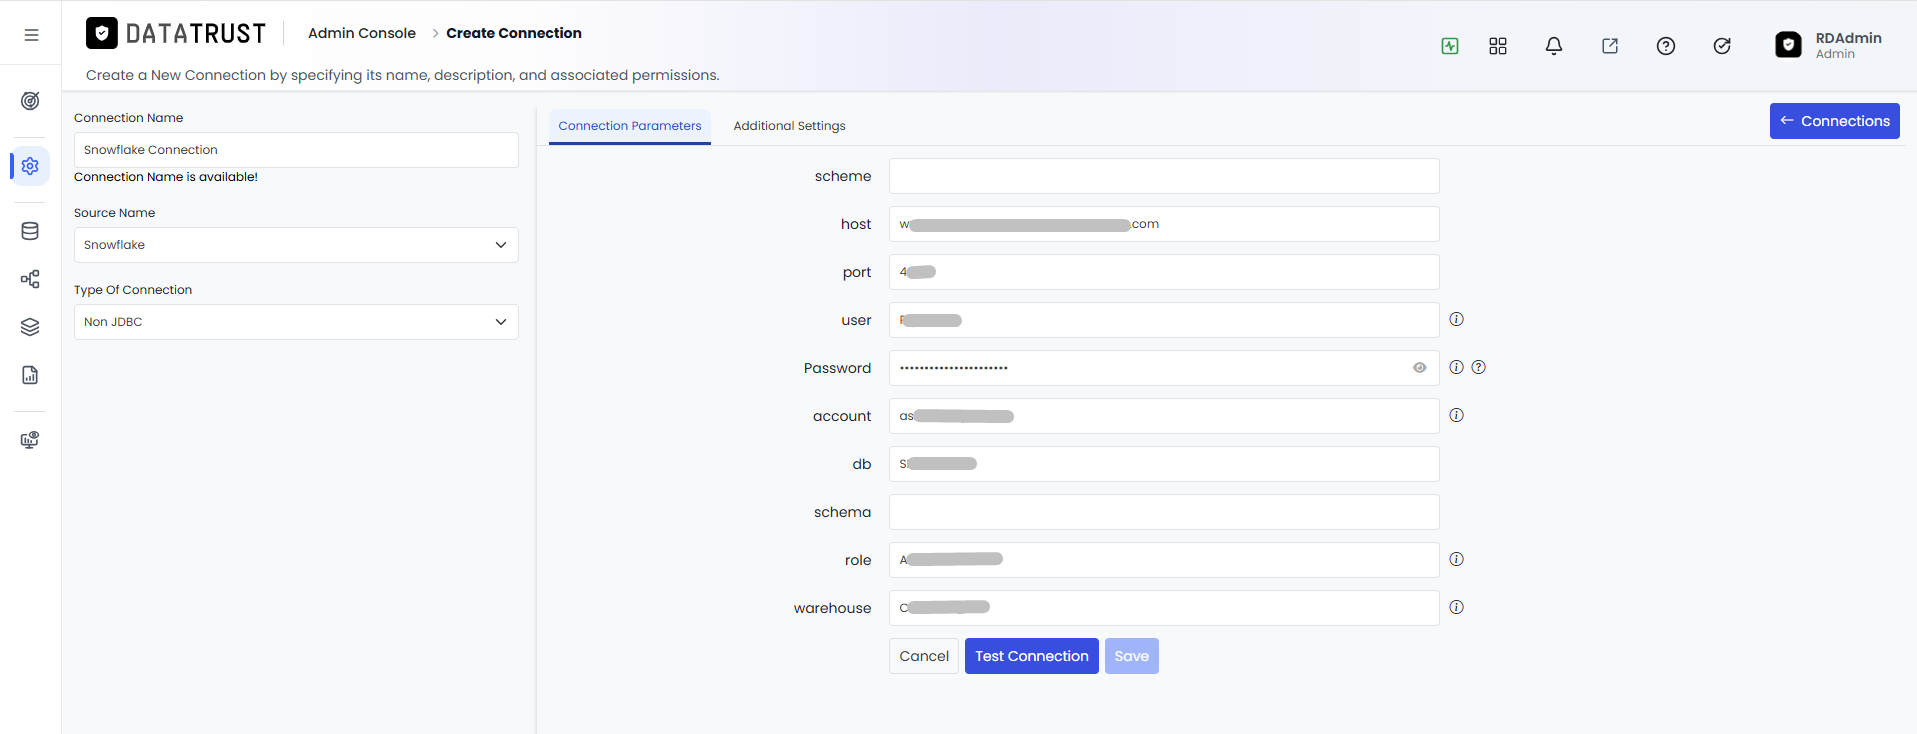The width and height of the screenshot is (1917, 734).
Task: Show info for the role field
Action: click(x=1457, y=559)
